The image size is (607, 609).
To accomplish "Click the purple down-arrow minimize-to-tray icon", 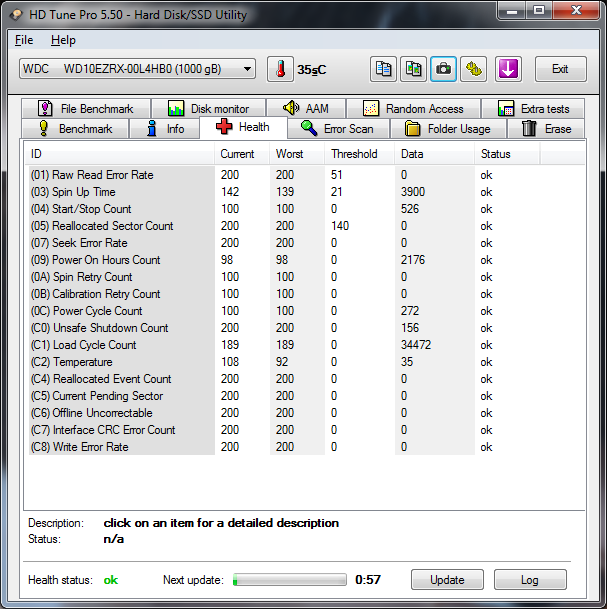I will point(508,70).
